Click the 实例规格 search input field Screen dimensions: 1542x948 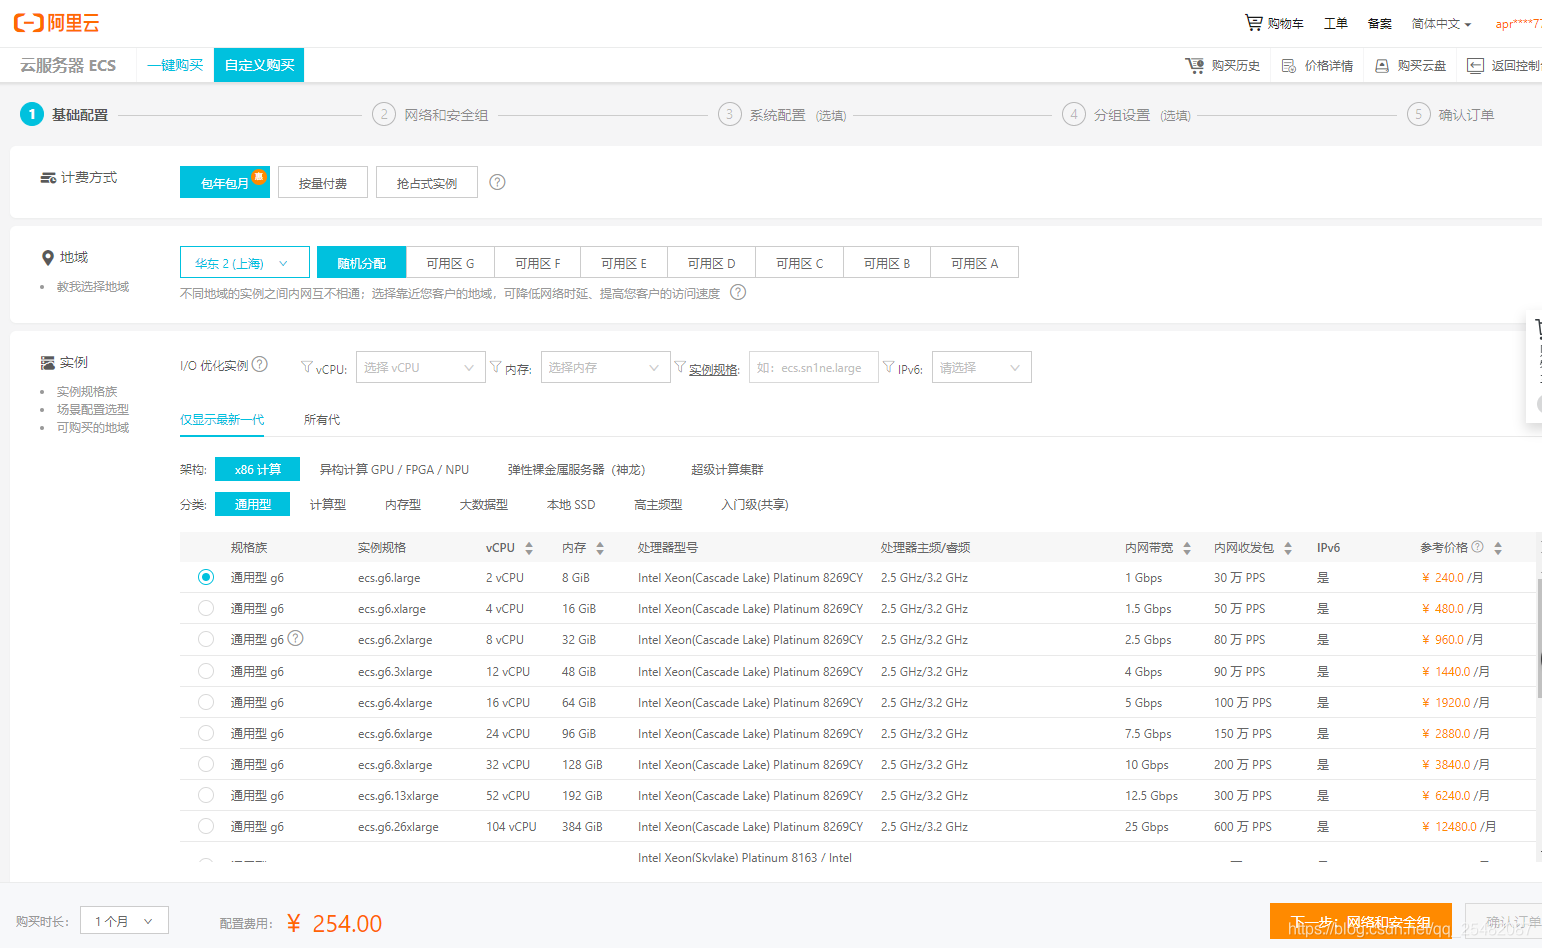pyautogui.click(x=813, y=367)
